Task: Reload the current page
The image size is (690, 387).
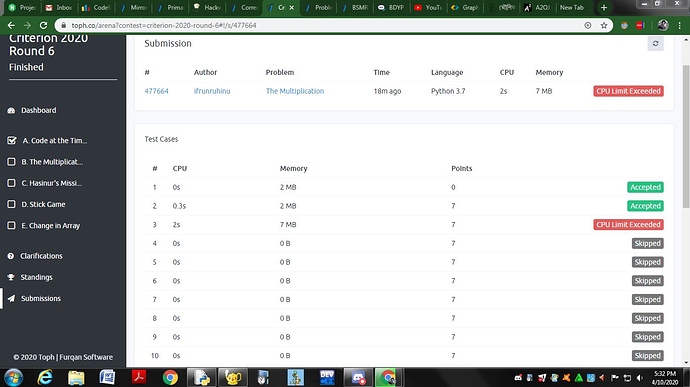Action: 43,26
